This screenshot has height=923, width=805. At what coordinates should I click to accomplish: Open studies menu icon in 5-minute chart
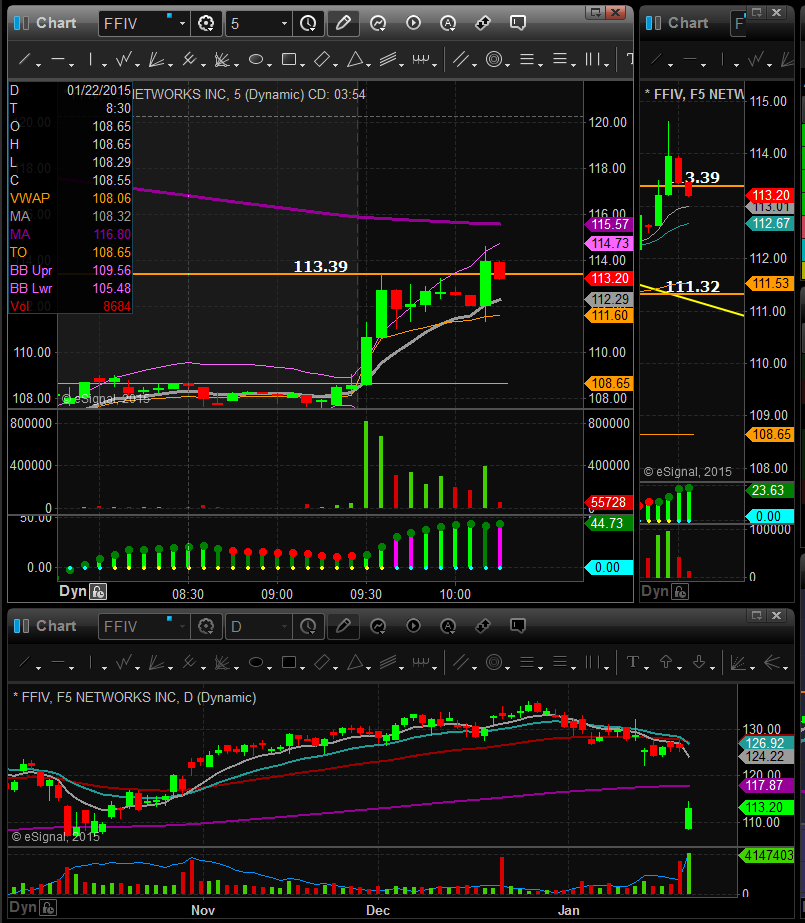[x=378, y=24]
